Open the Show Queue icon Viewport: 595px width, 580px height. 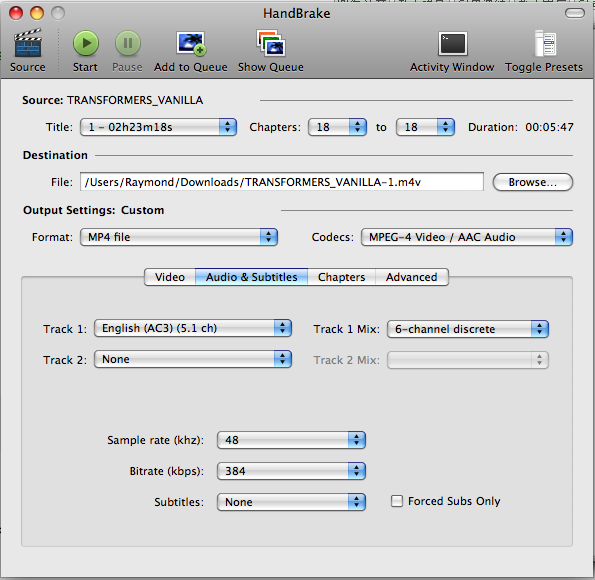tap(271, 43)
